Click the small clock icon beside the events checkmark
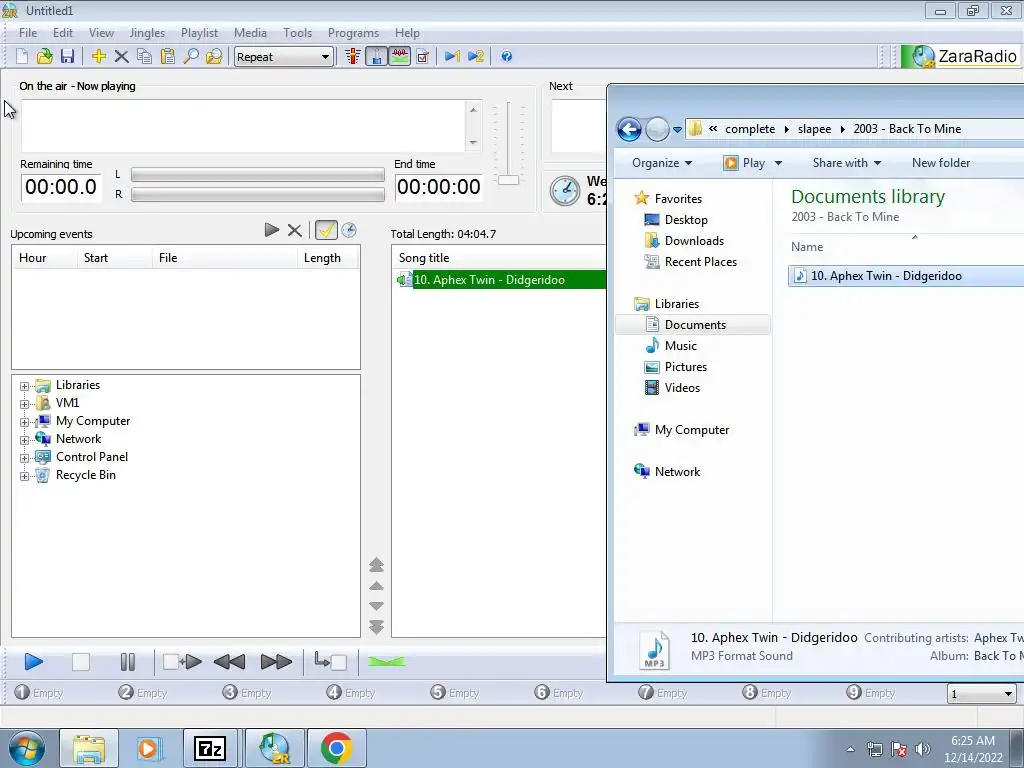 coord(349,230)
